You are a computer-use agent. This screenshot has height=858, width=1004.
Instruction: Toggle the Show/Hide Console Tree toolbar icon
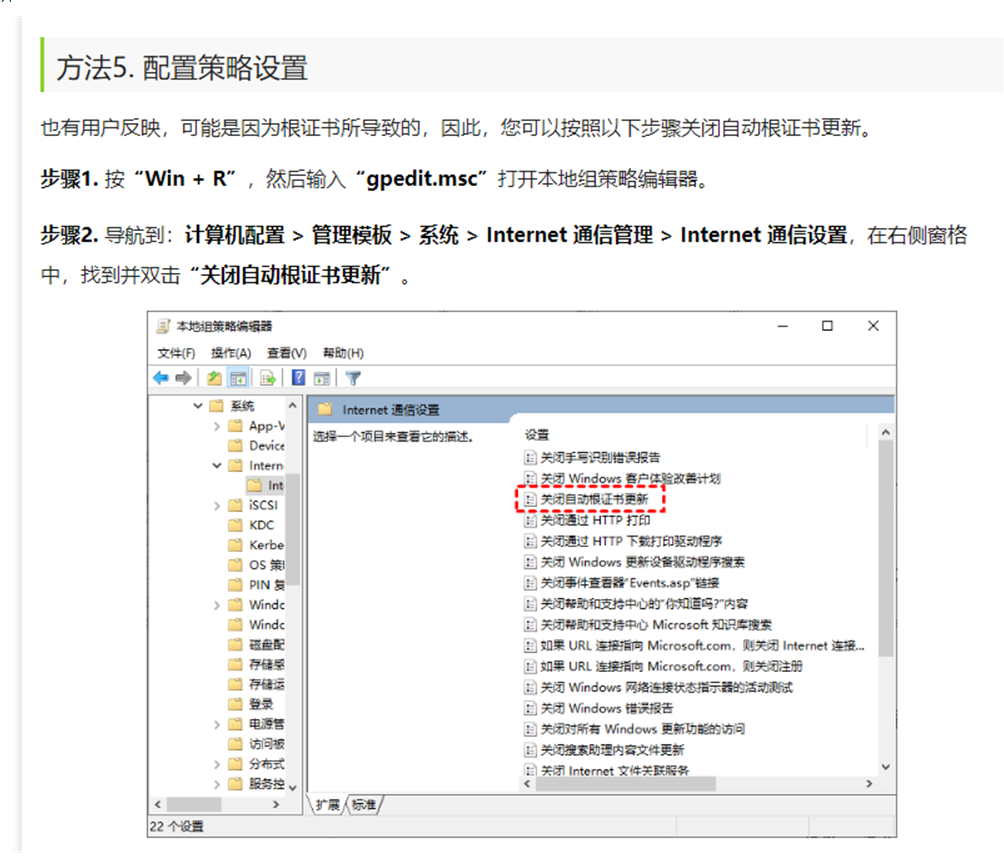[x=238, y=378]
